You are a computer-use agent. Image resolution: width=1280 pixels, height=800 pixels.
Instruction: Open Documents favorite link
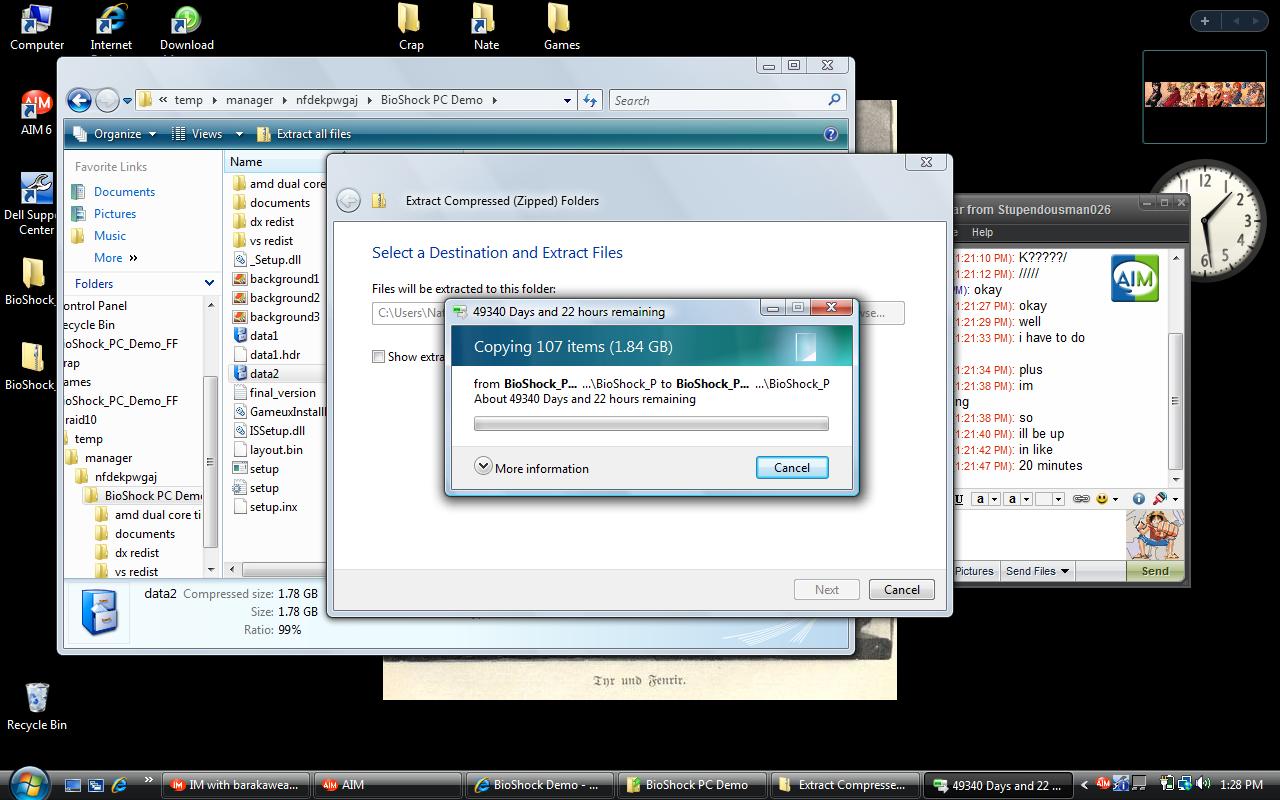point(113,191)
